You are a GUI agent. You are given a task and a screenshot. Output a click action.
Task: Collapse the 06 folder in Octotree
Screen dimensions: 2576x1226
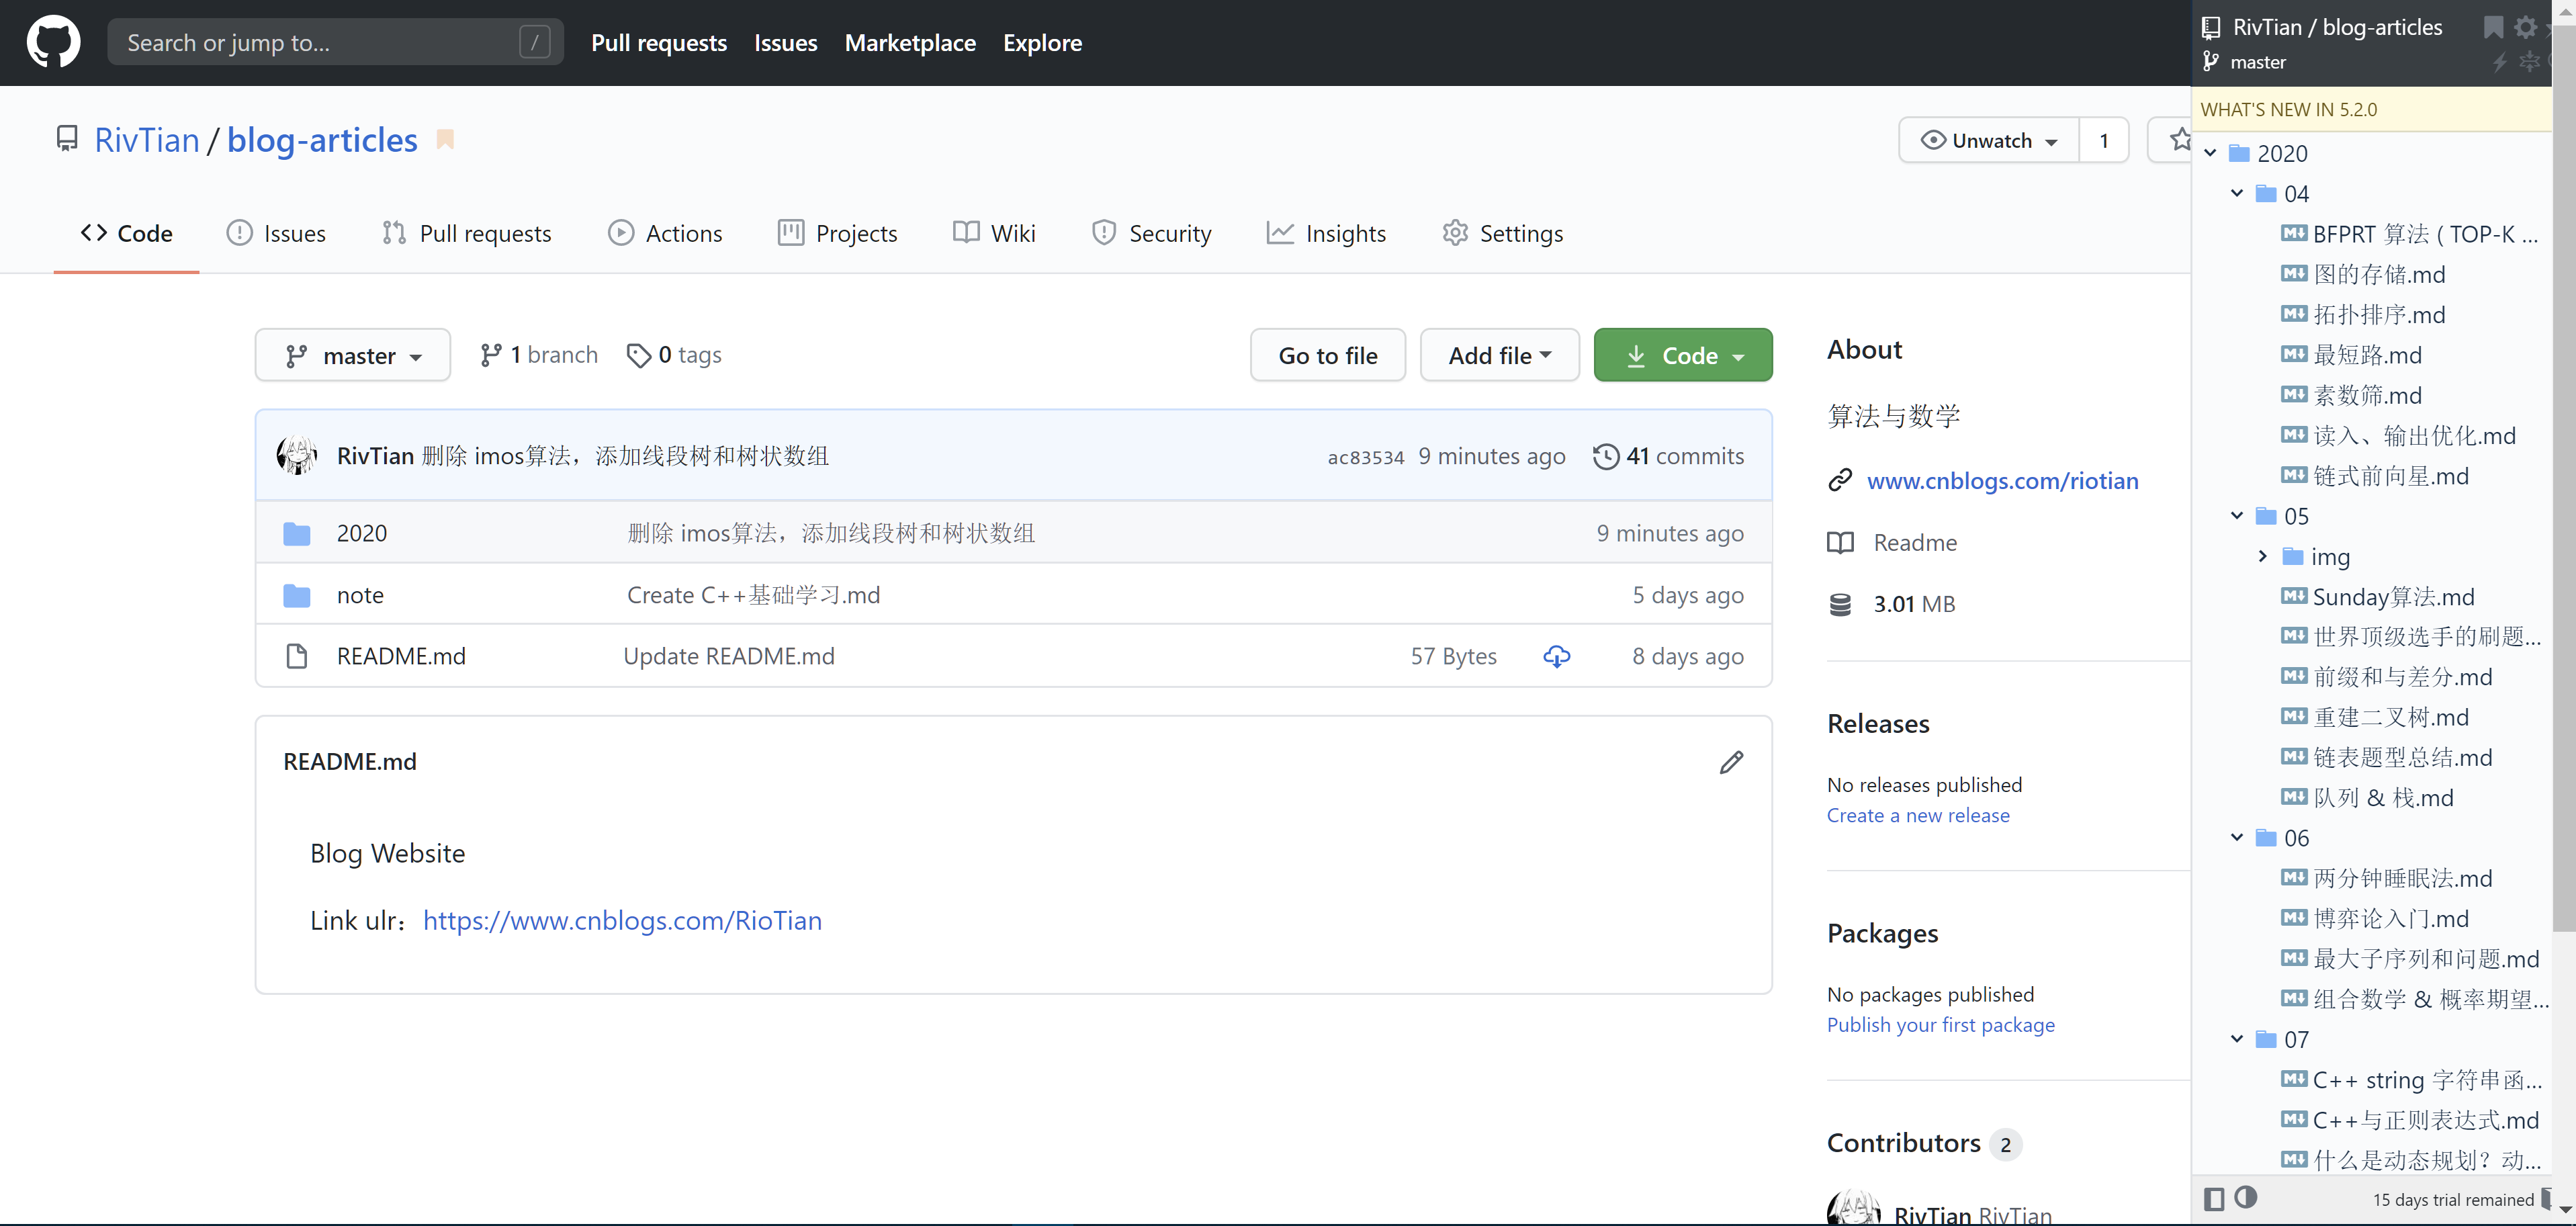2237,838
